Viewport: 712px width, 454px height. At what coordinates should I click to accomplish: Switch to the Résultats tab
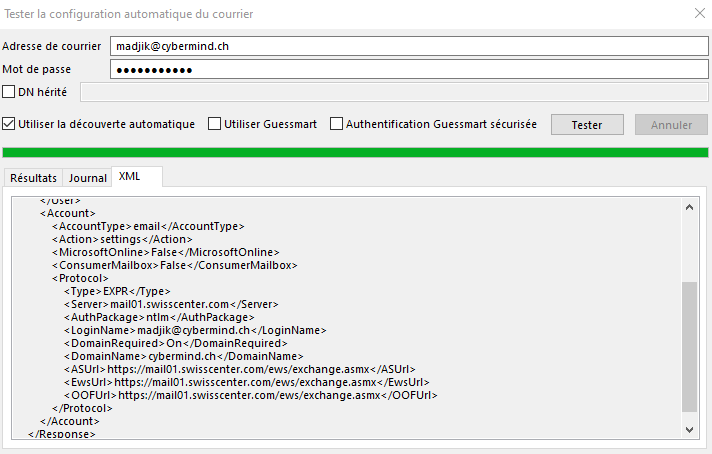coord(33,178)
